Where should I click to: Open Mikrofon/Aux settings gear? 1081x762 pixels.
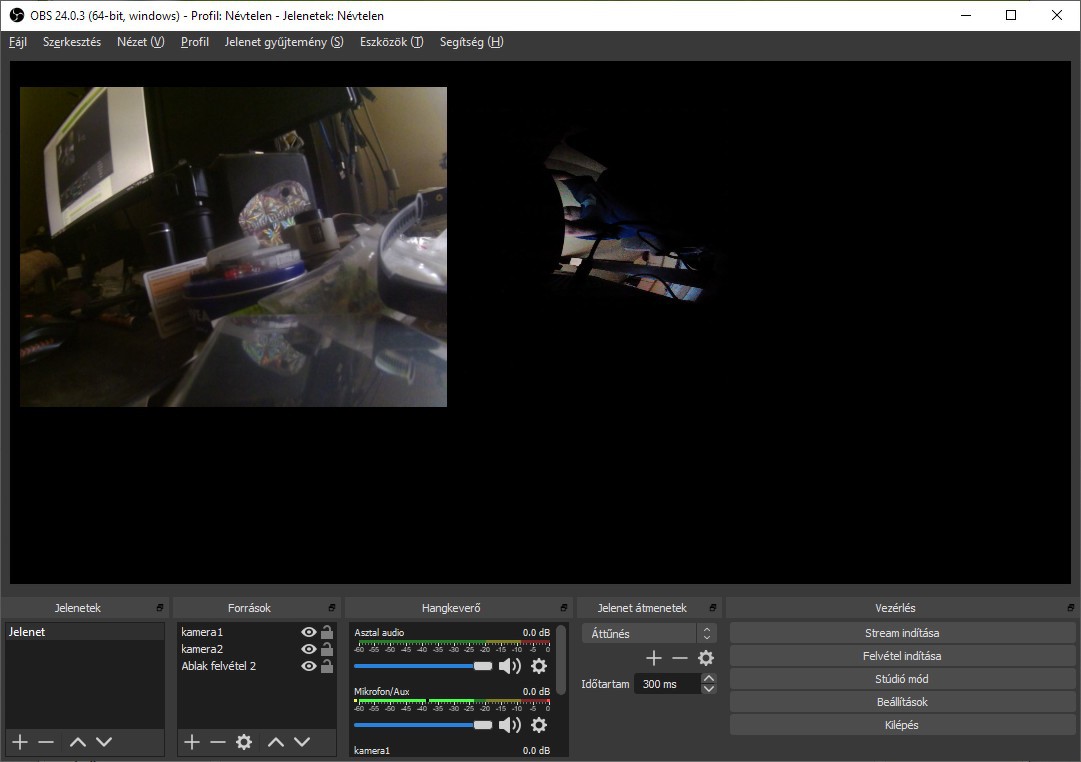pyautogui.click(x=539, y=725)
